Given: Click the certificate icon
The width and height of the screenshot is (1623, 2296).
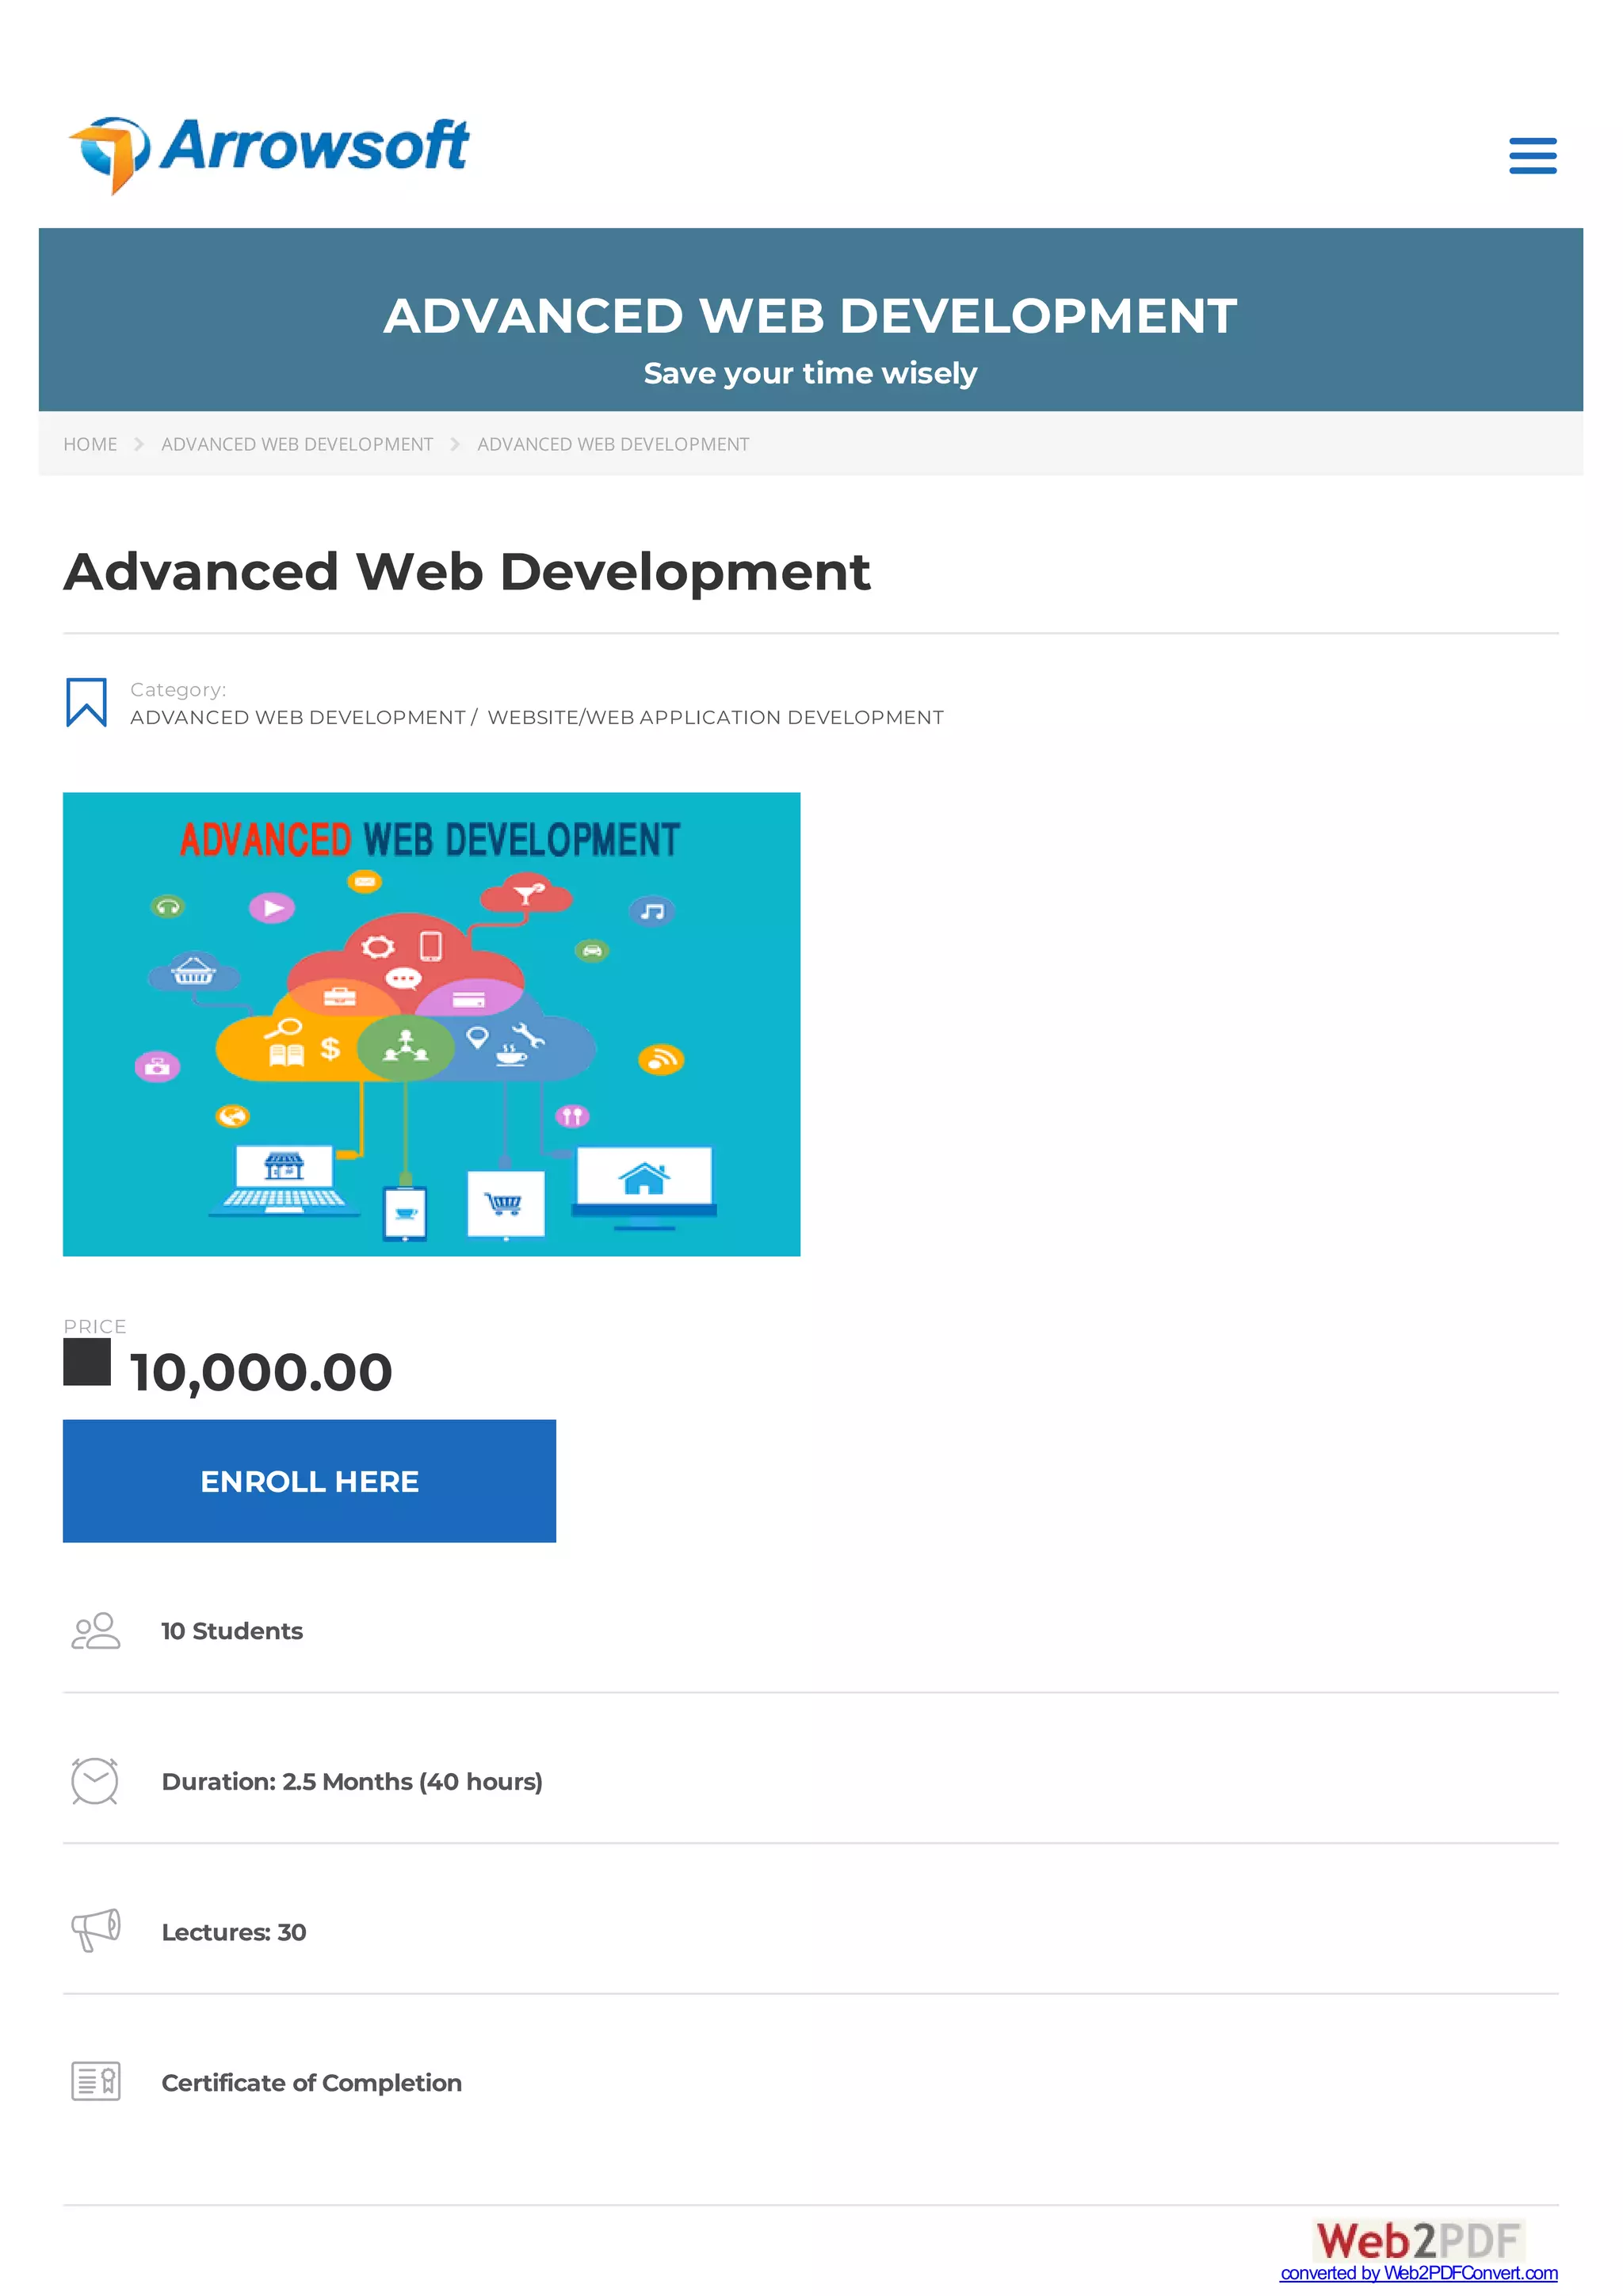Looking at the screenshot, I should [x=95, y=2082].
